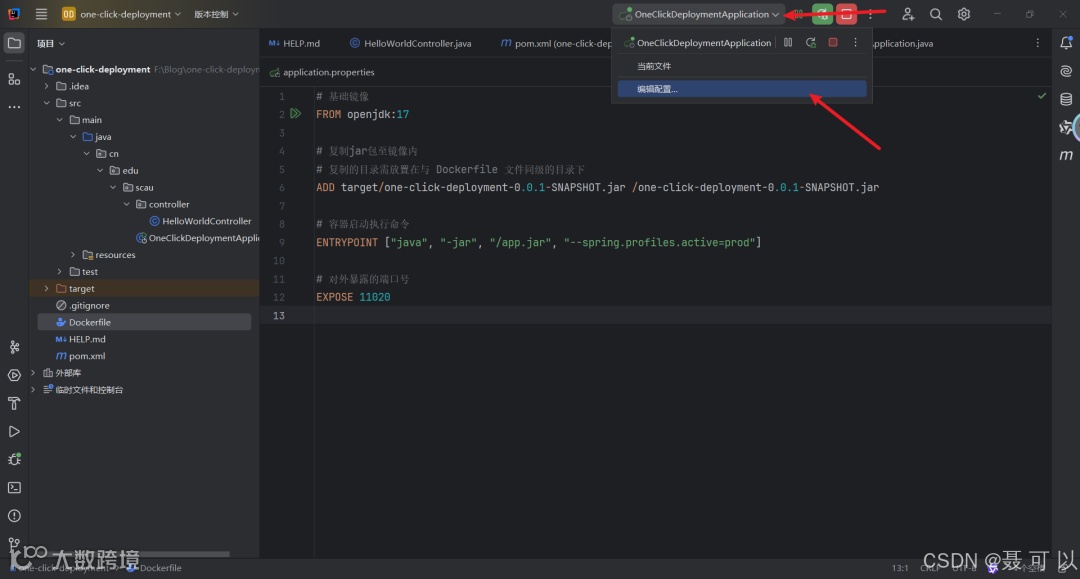This screenshot has width=1080, height=579.
Task: Stop OneClickDeploymentApplication in popup
Action: [x=833, y=43]
